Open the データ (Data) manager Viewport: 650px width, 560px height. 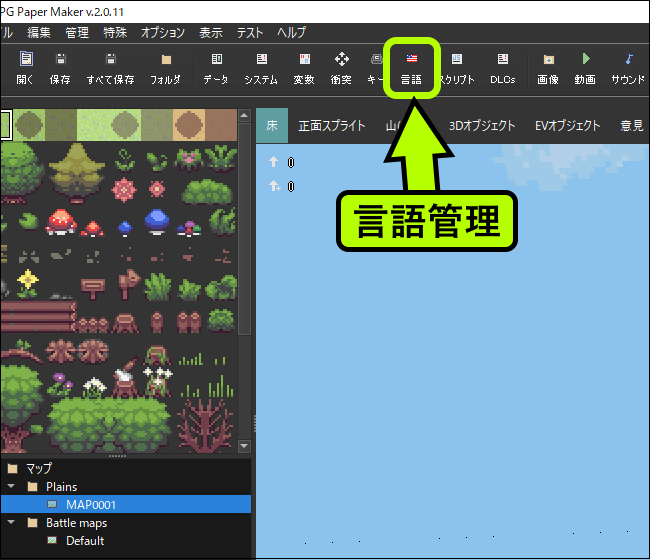[215, 68]
